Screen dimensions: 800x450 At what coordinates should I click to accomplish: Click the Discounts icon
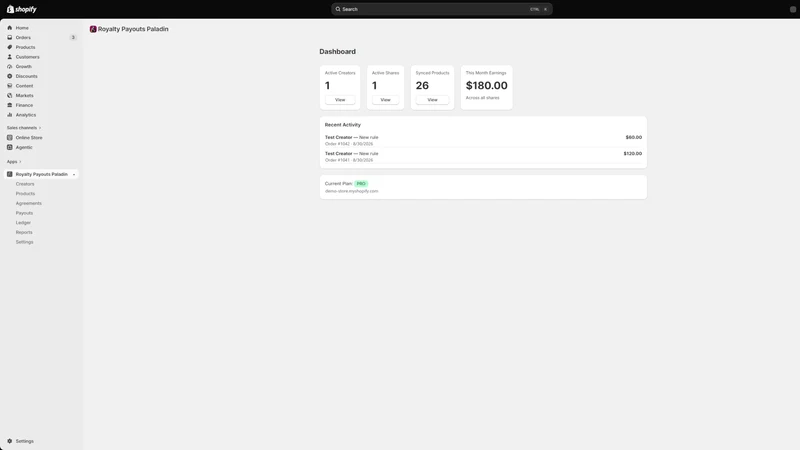[x=10, y=77]
